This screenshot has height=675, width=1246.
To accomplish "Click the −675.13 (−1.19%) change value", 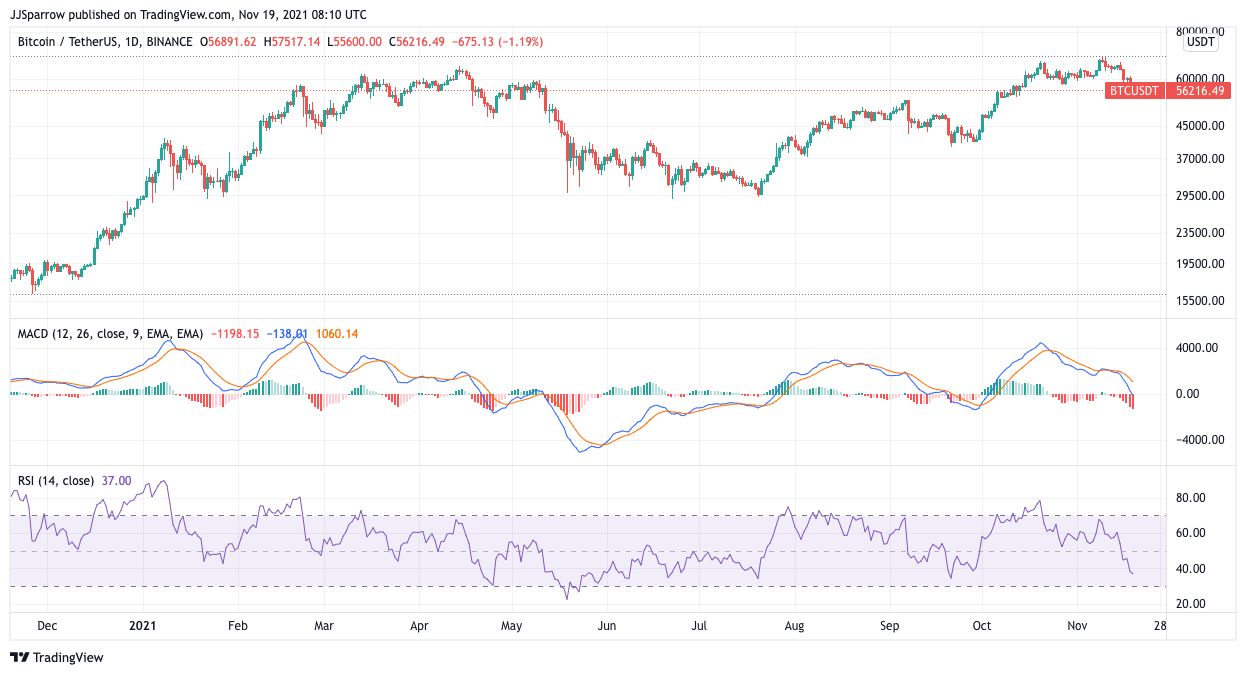I will point(500,42).
